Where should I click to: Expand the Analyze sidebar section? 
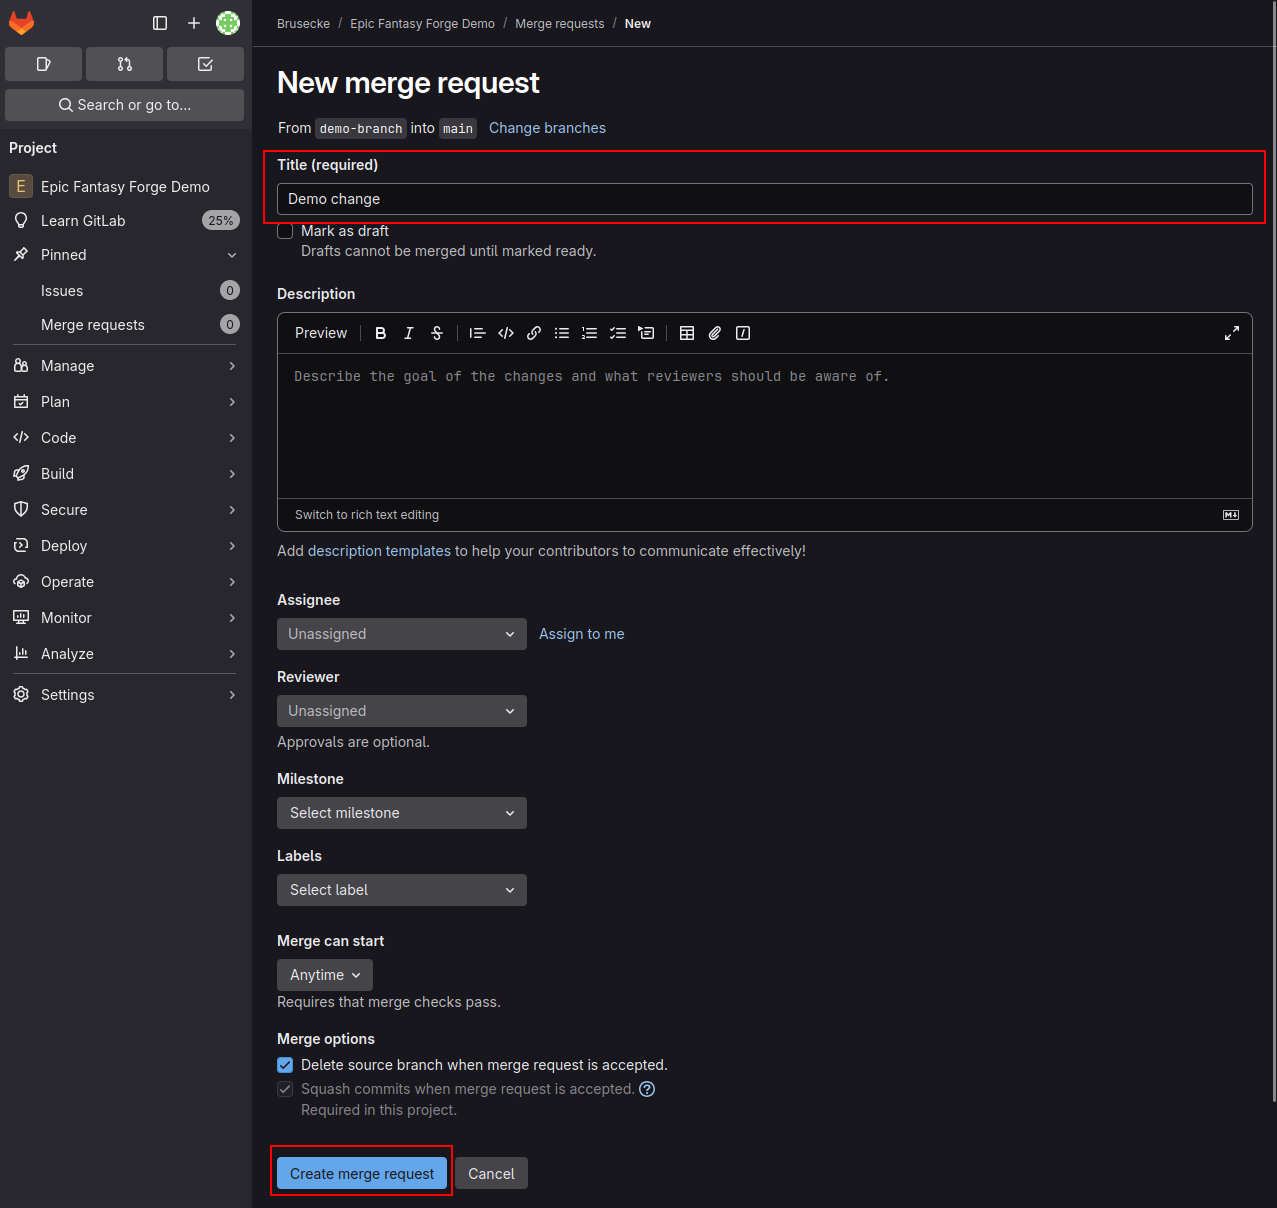126,654
